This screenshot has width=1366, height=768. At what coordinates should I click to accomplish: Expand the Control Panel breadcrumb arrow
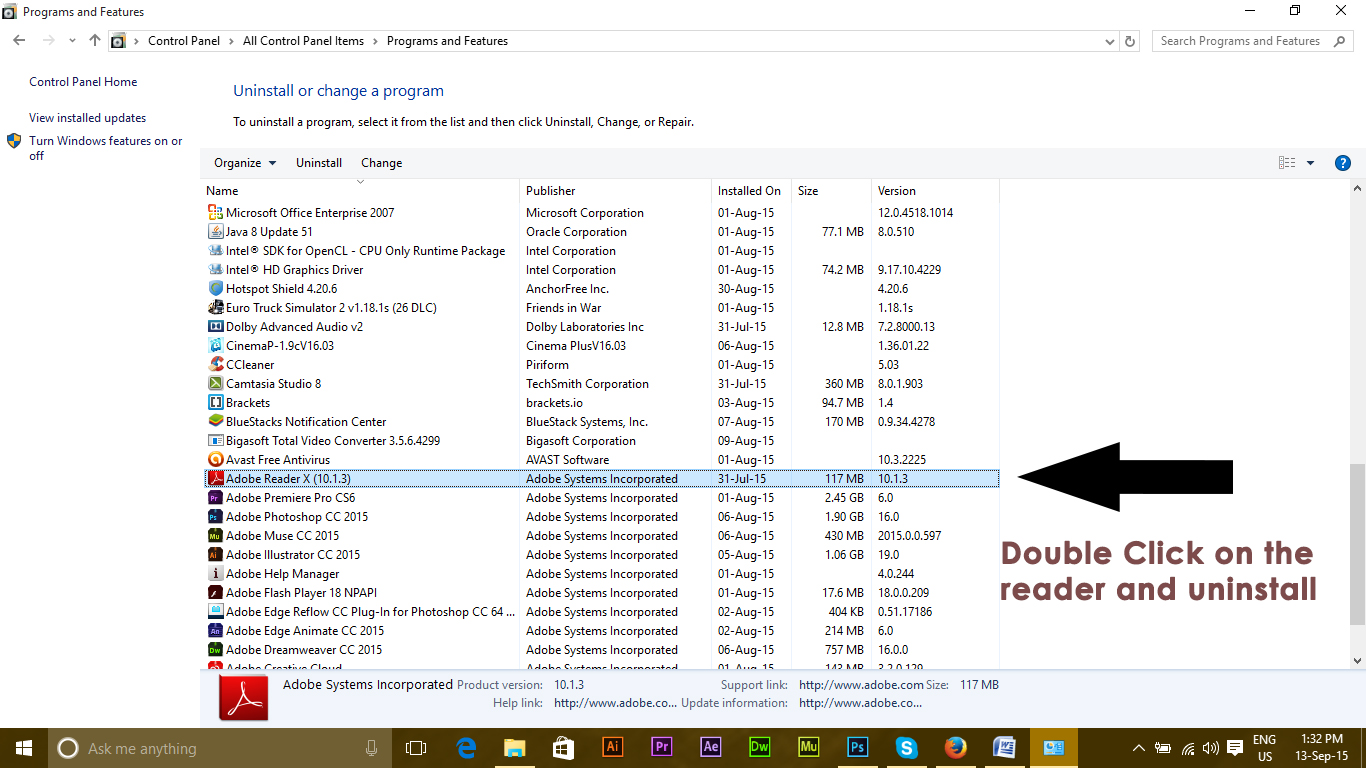[x=231, y=41]
